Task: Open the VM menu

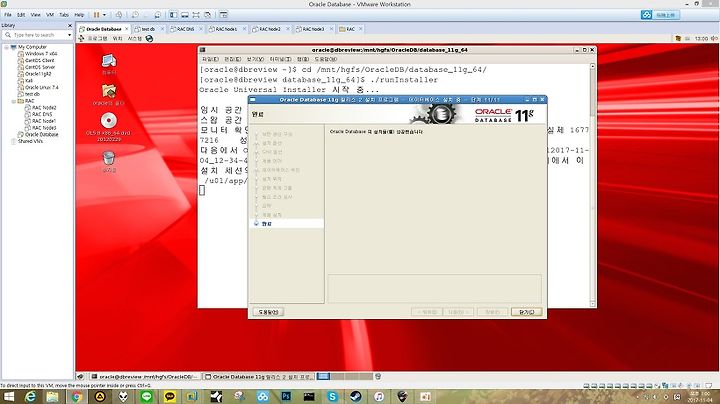Action: pyautogui.click(x=50, y=15)
